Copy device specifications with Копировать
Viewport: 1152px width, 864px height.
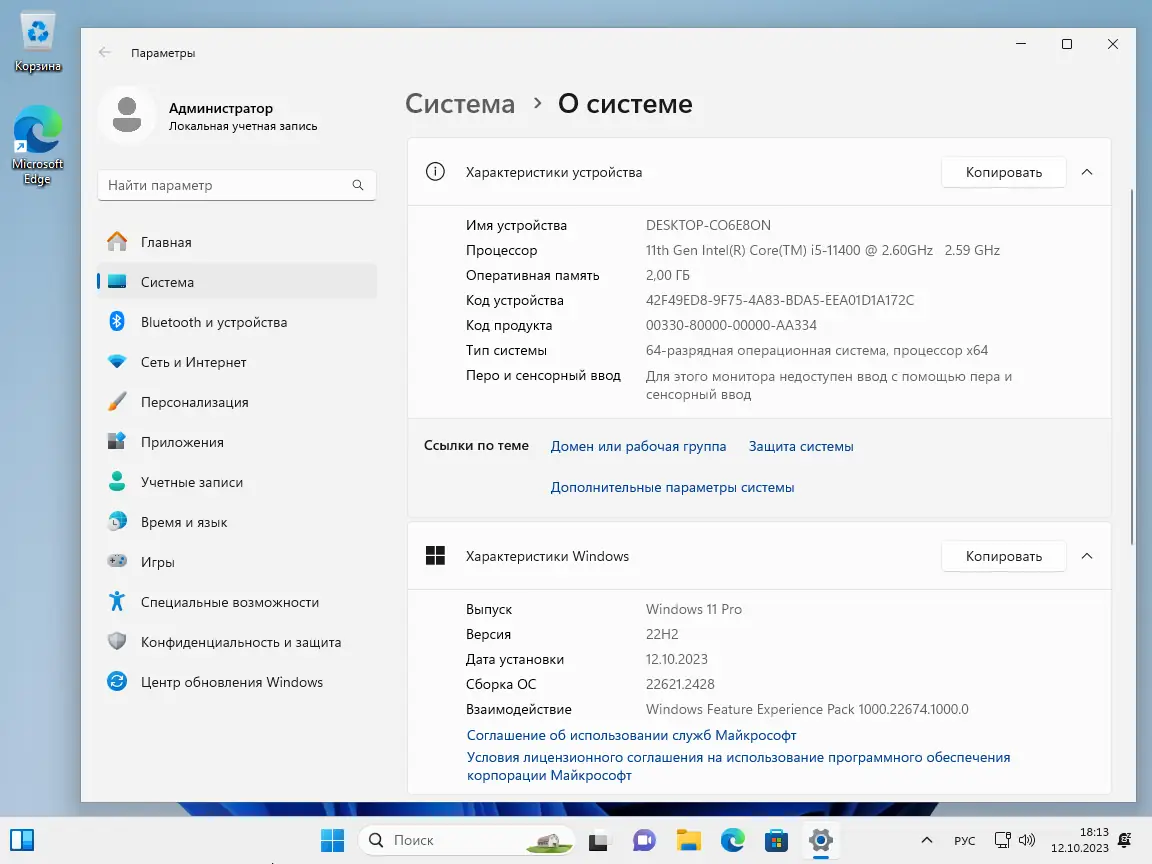pyautogui.click(x=1004, y=172)
